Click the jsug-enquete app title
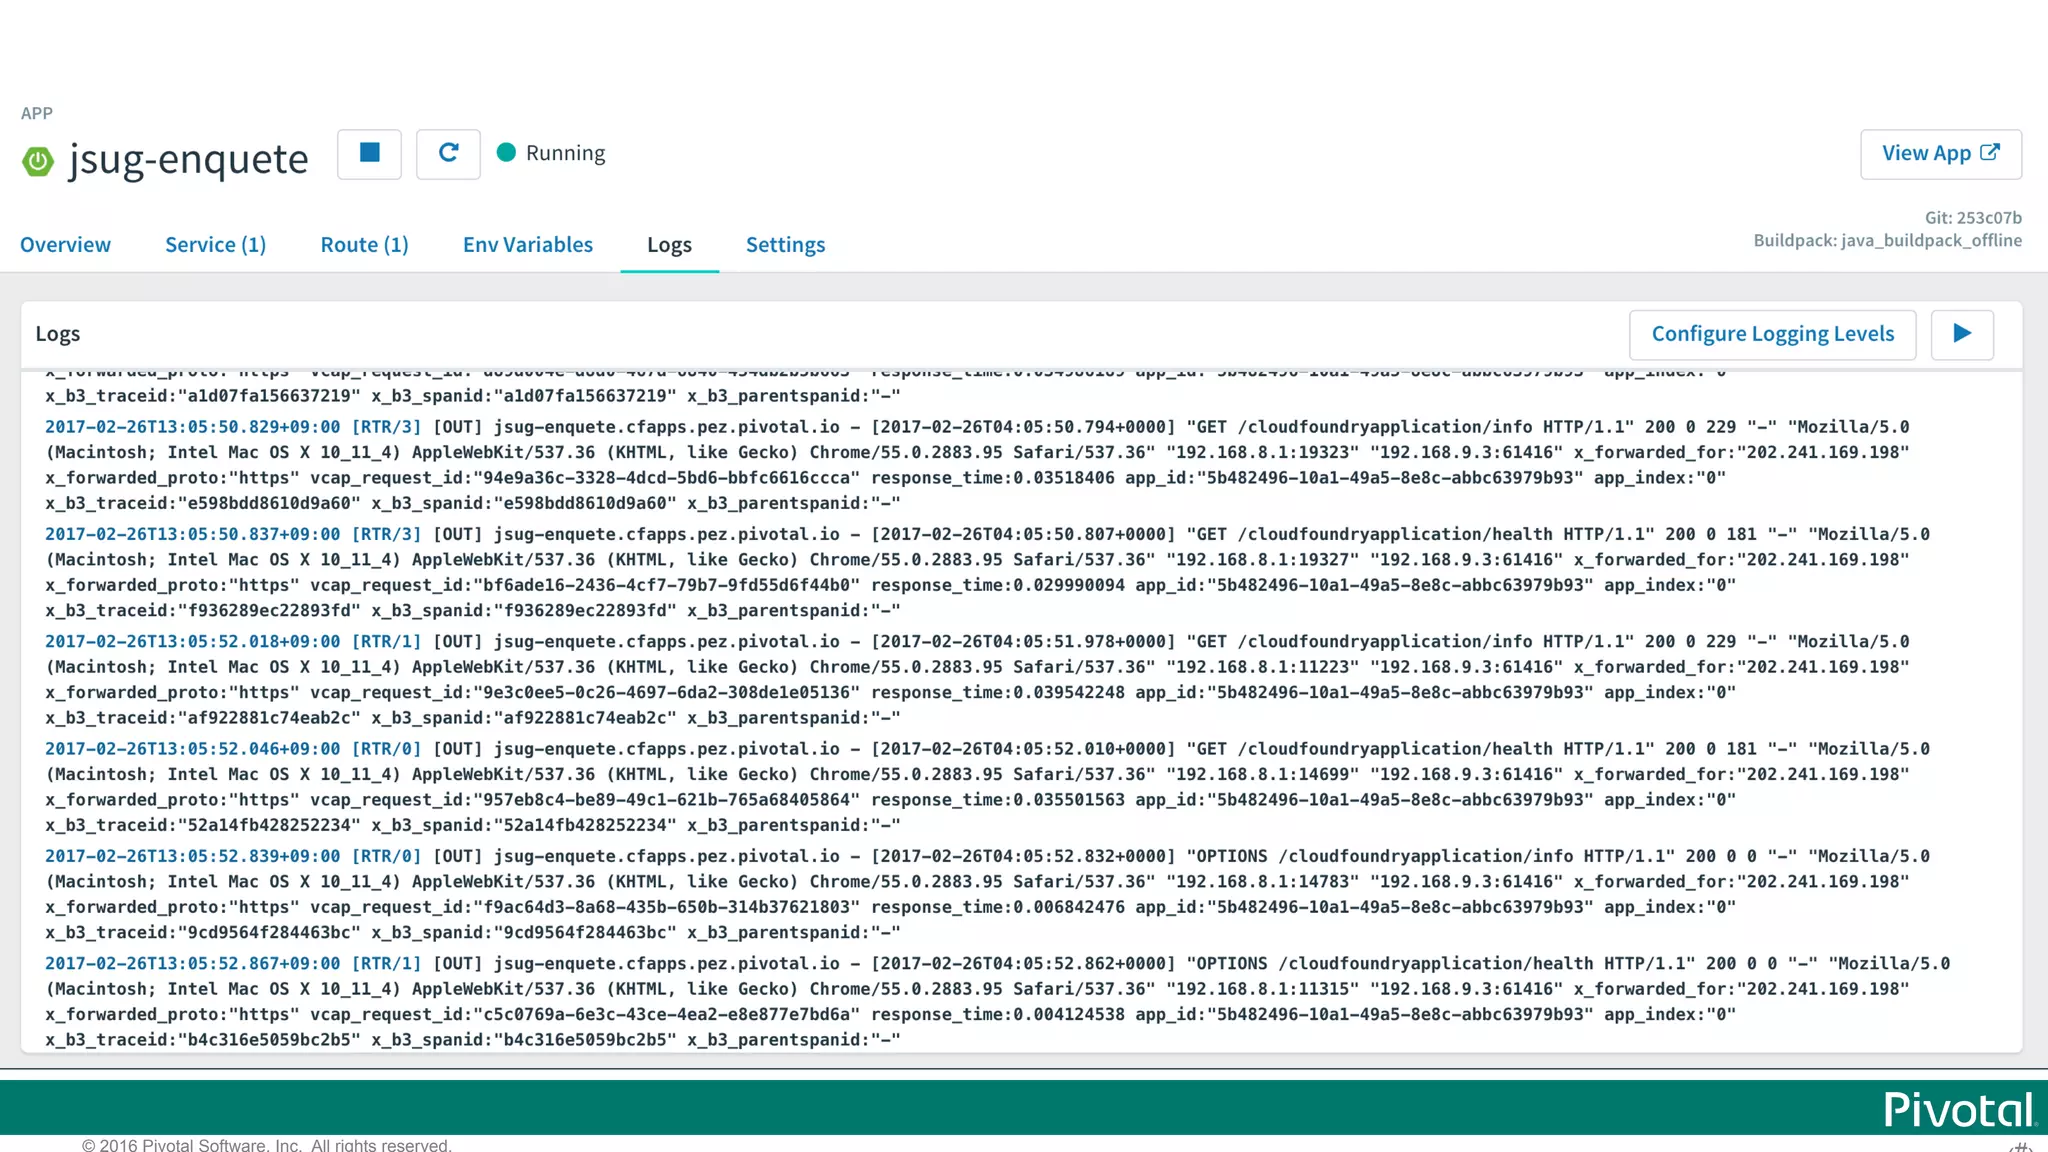The width and height of the screenshot is (2048, 1152). tap(188, 159)
